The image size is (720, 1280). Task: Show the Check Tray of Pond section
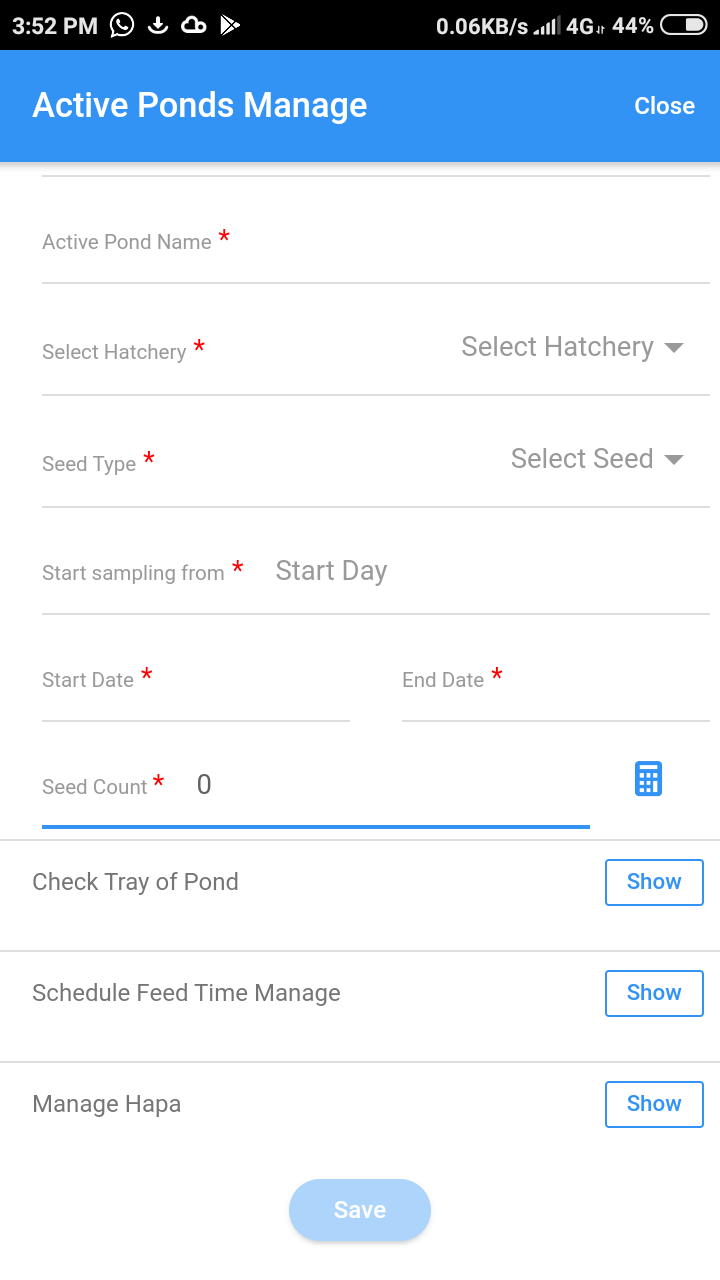point(654,882)
